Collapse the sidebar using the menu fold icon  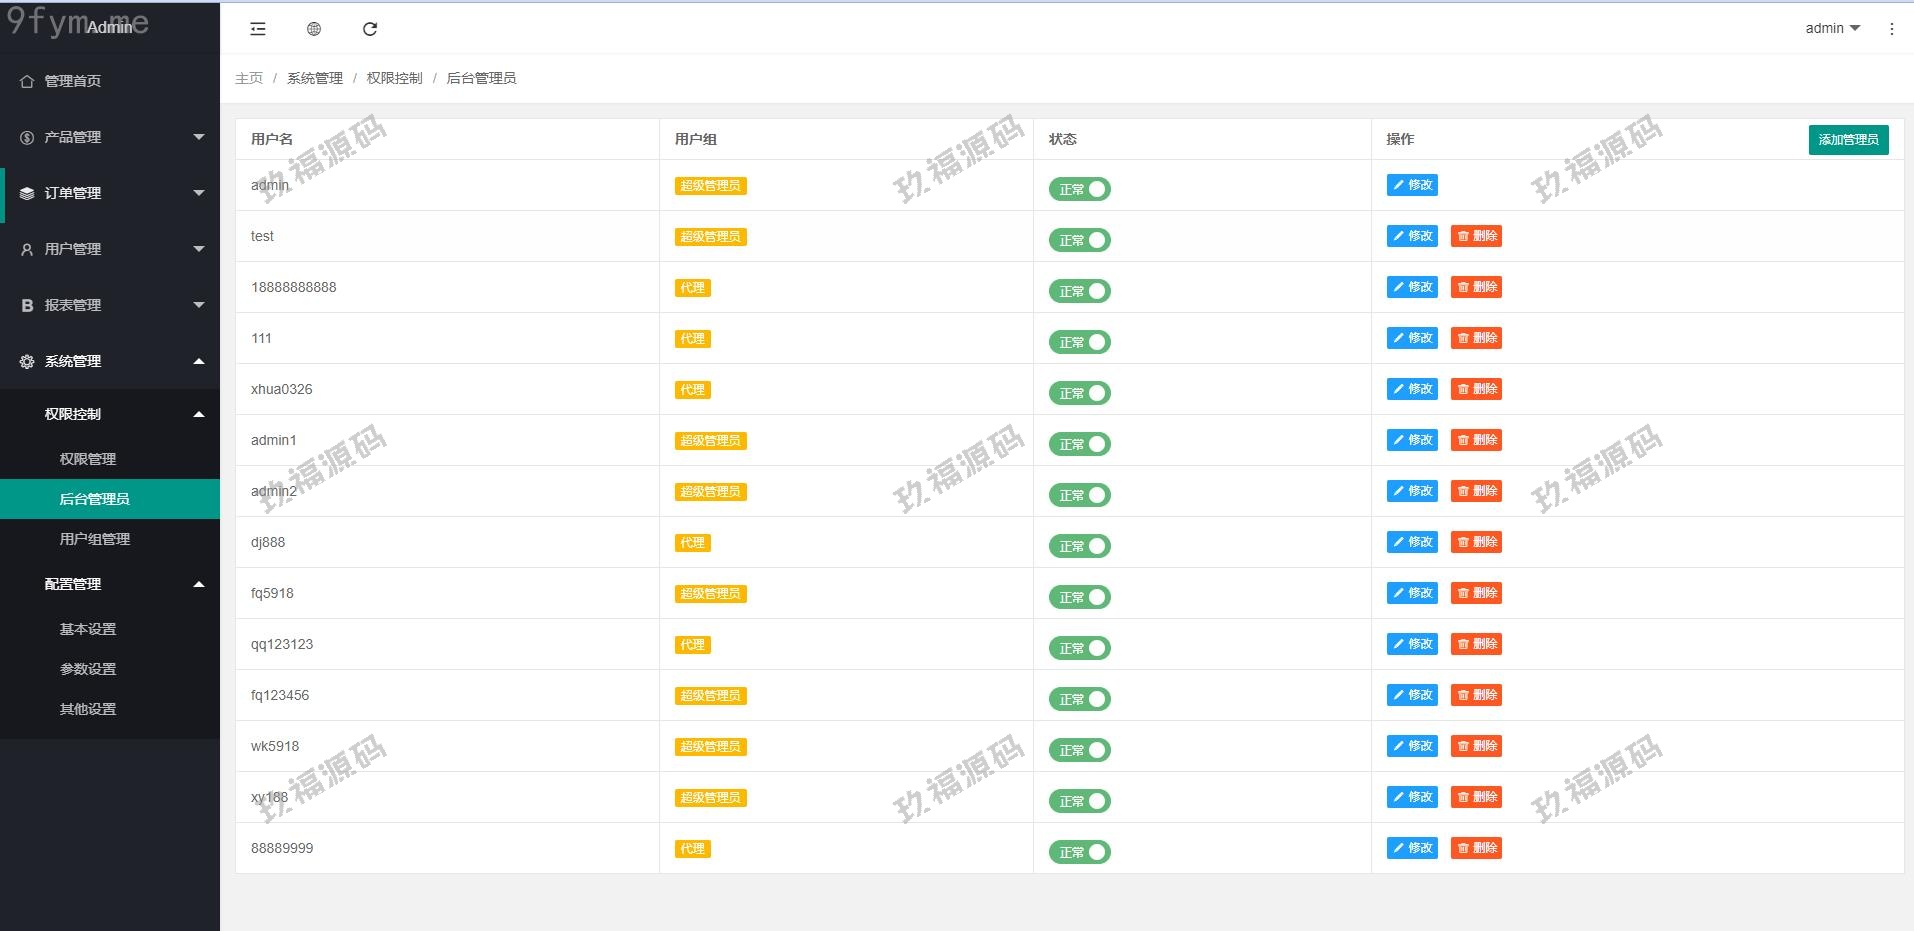coord(258,29)
